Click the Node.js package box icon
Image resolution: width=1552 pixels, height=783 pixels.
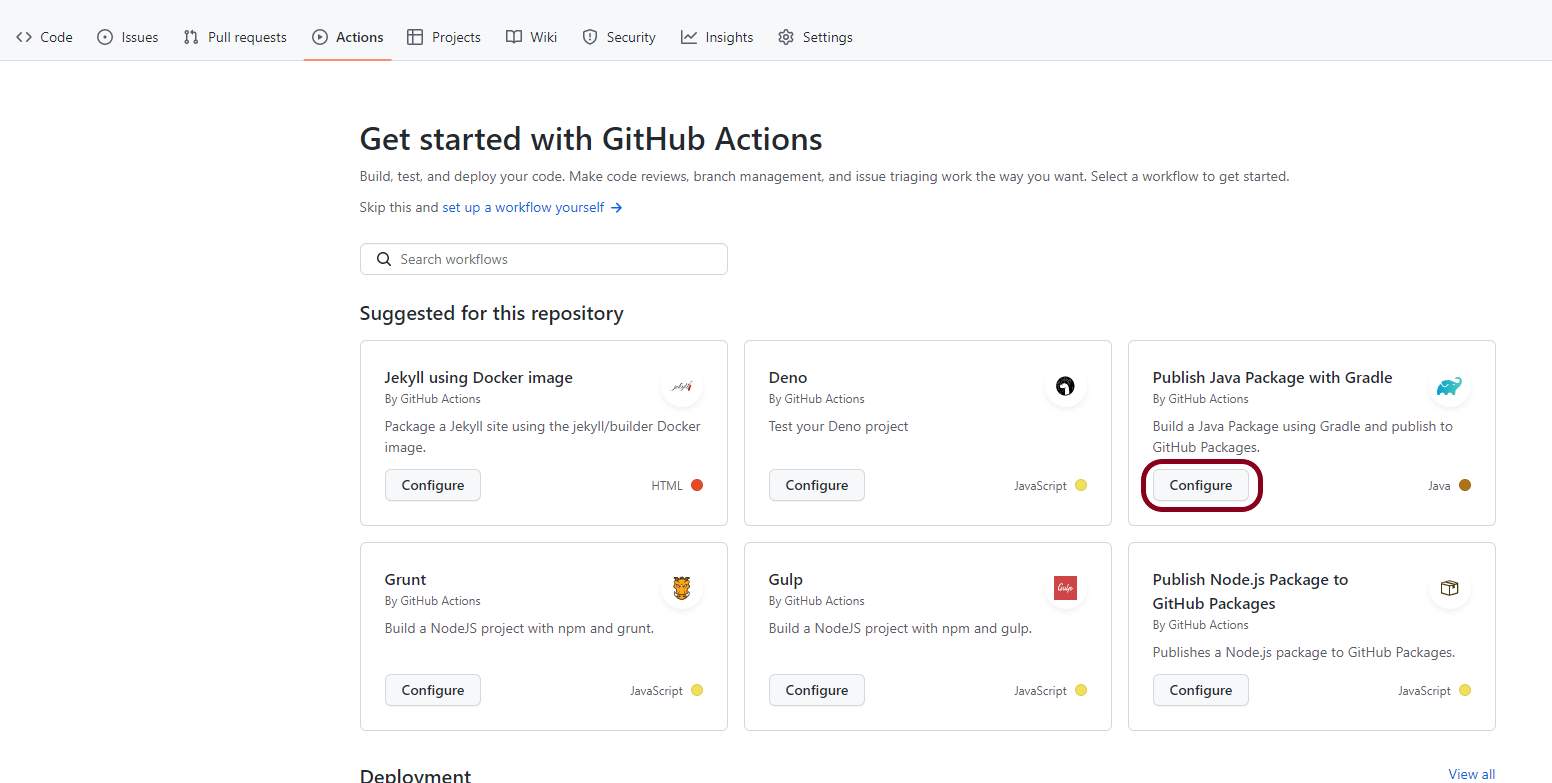pyautogui.click(x=1450, y=588)
